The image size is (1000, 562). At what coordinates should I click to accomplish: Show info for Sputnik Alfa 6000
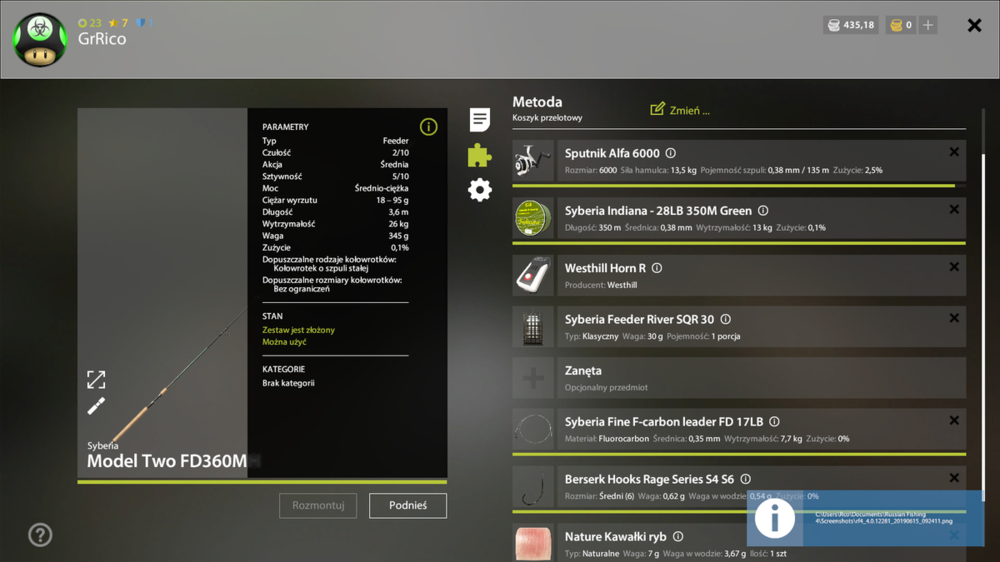pyautogui.click(x=671, y=153)
